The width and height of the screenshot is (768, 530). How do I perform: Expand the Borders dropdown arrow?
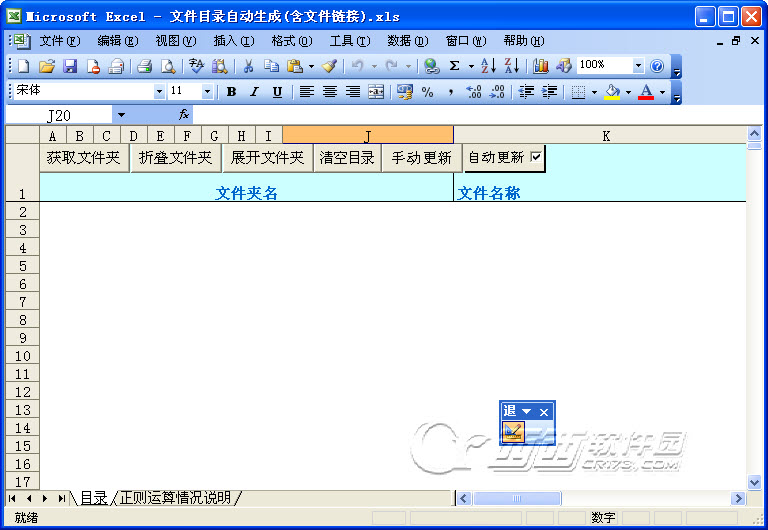click(x=594, y=92)
